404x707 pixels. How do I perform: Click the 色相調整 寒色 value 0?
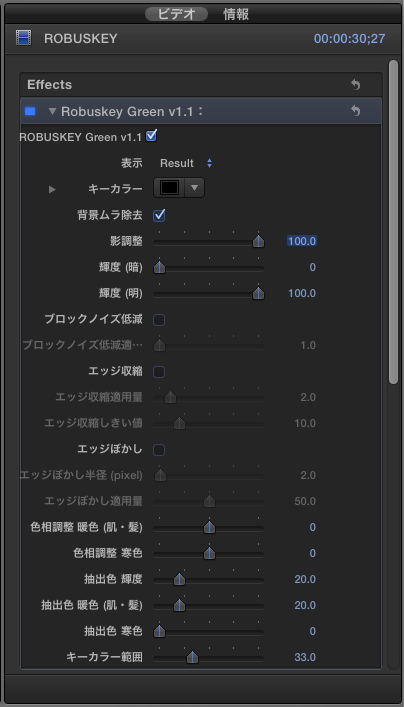(x=312, y=553)
